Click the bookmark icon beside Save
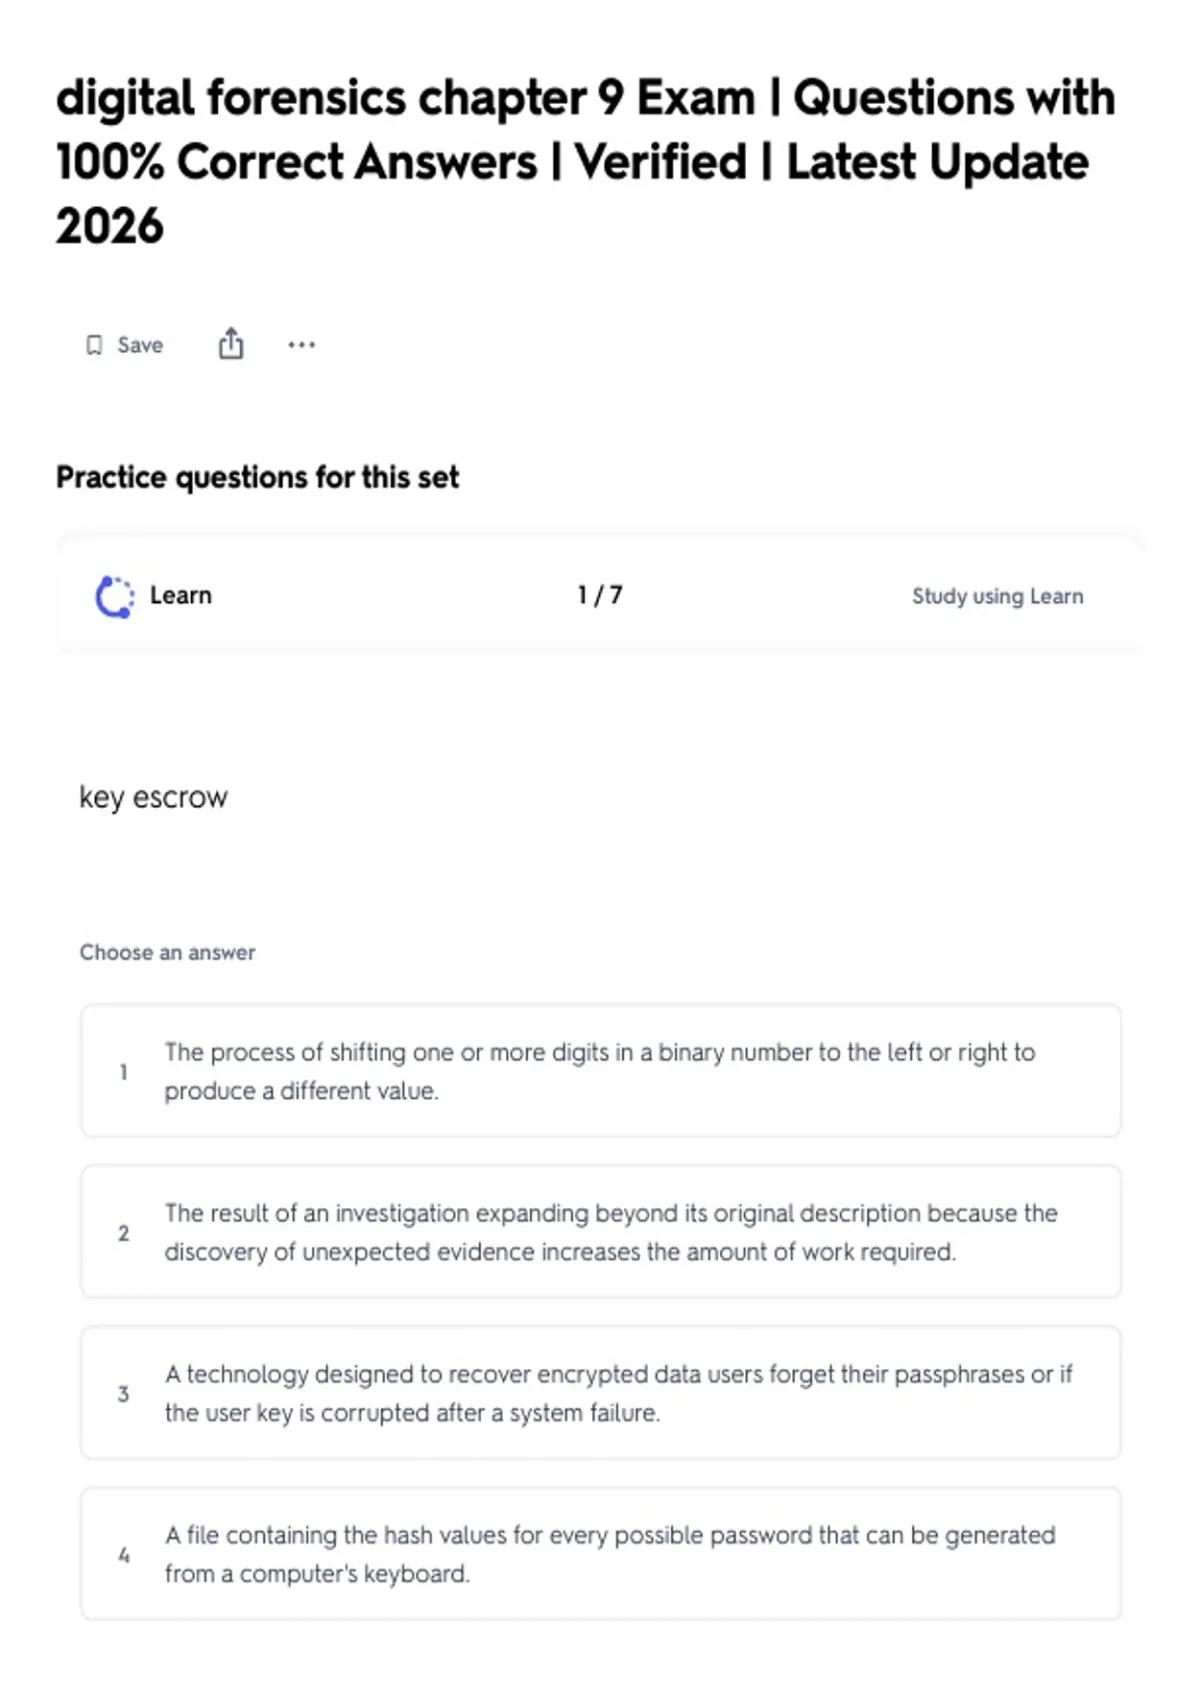 [x=94, y=345]
